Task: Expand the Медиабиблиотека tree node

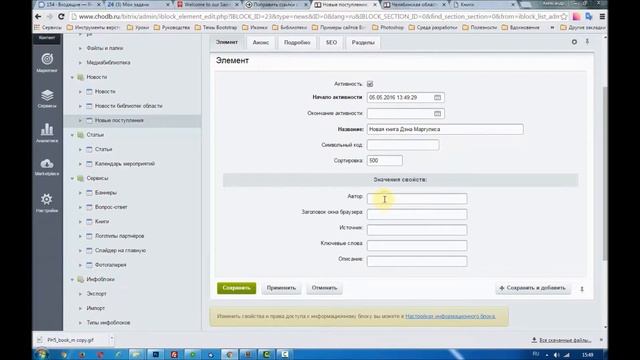Action: (x=80, y=63)
